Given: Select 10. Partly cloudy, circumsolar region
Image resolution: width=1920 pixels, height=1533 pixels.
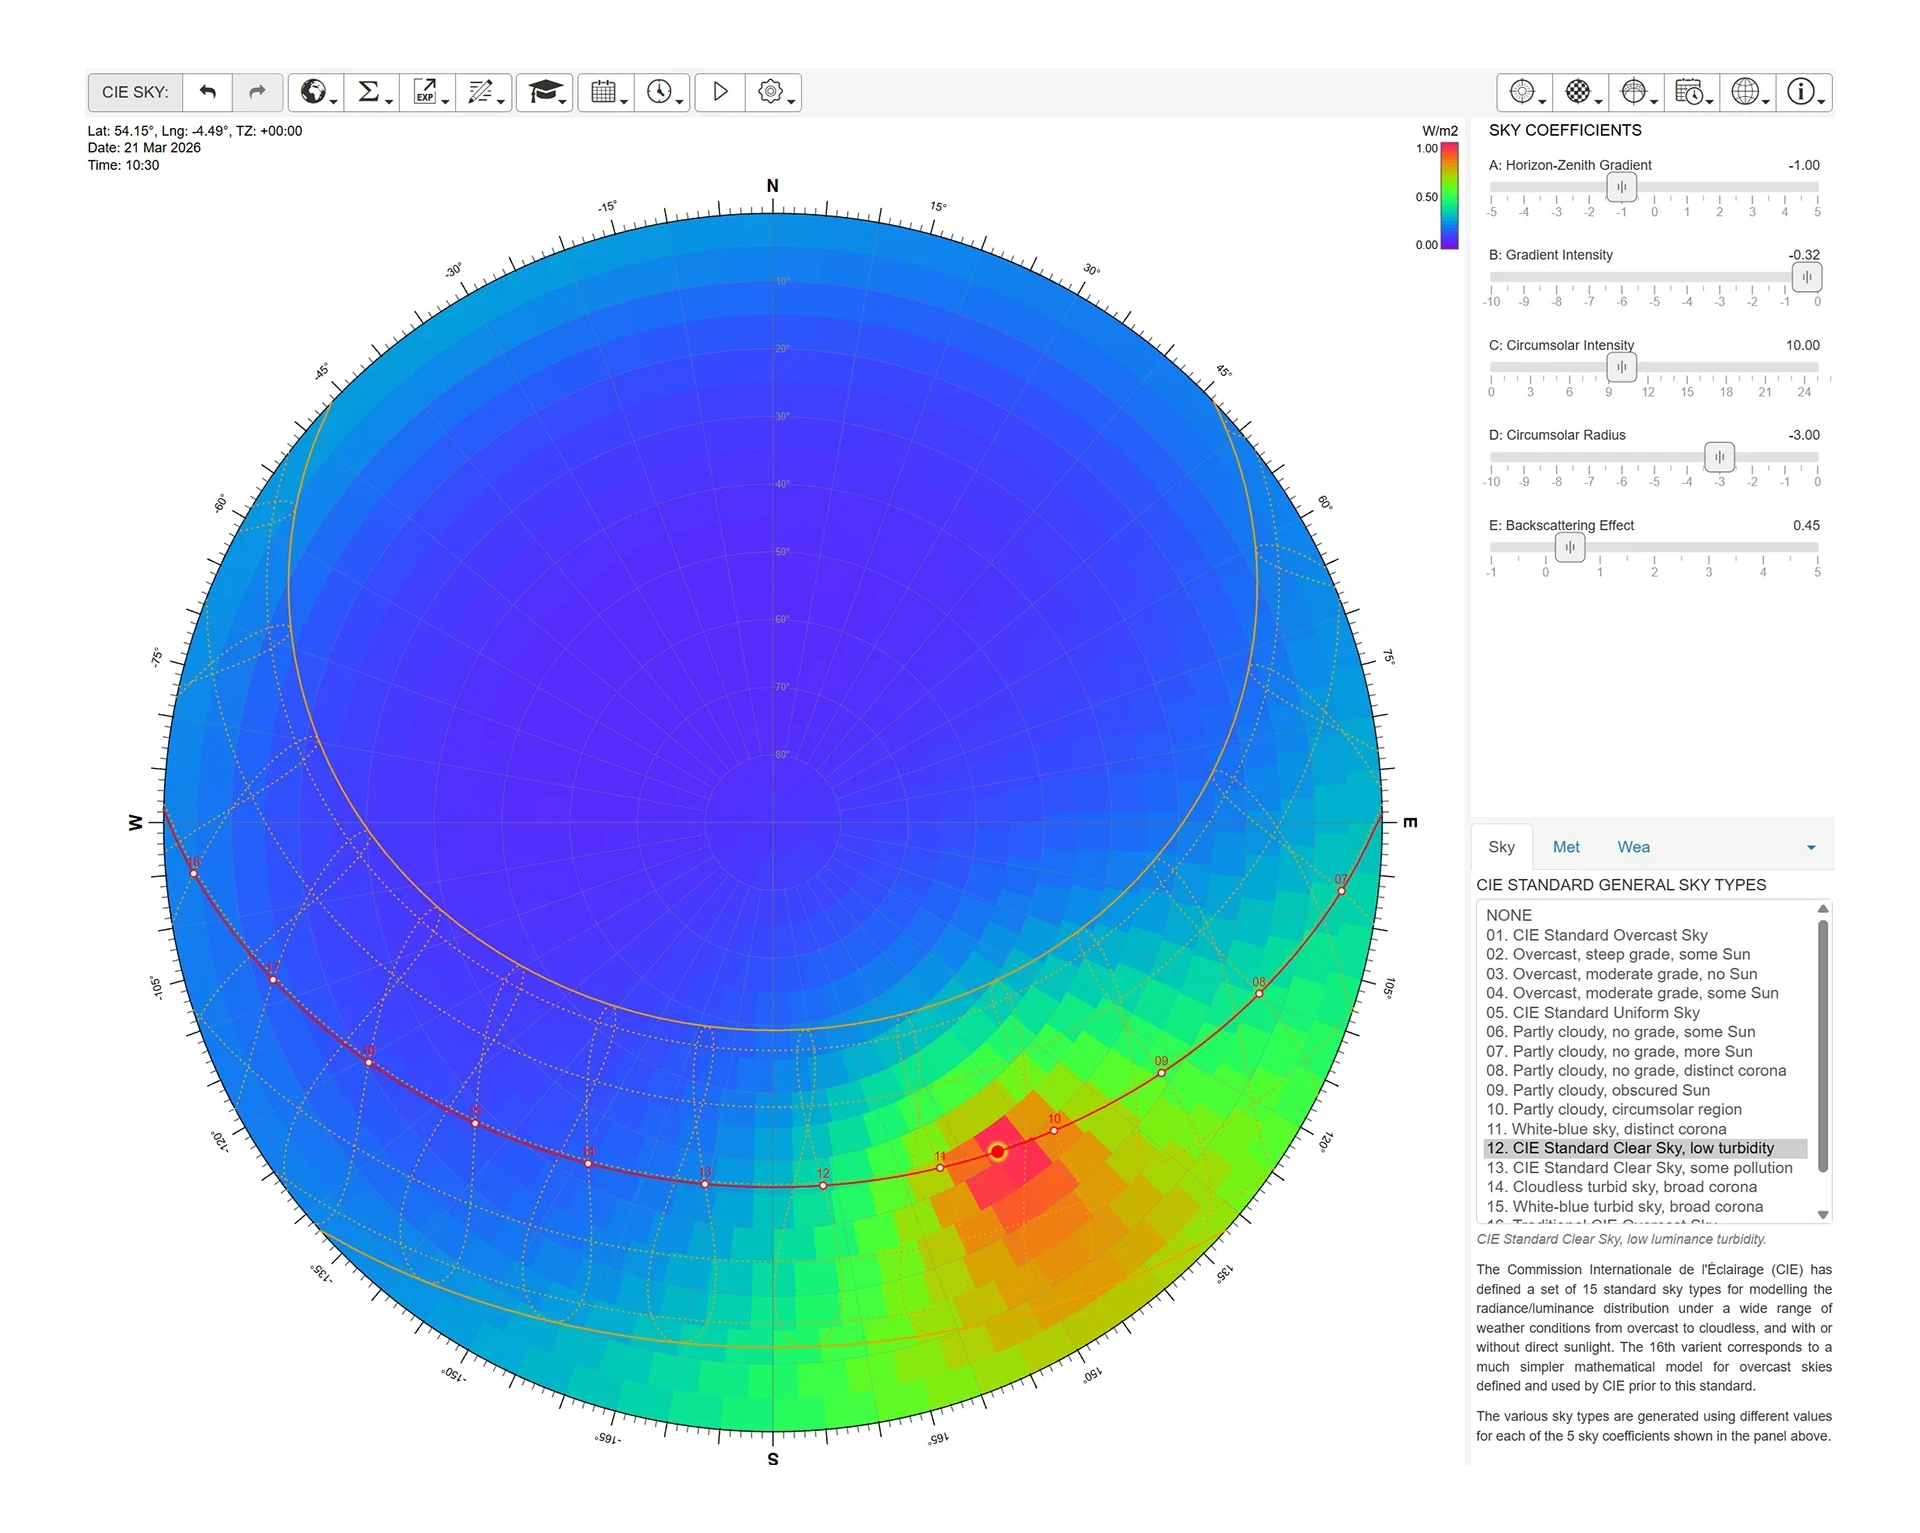Looking at the screenshot, I should pos(1646,1109).
